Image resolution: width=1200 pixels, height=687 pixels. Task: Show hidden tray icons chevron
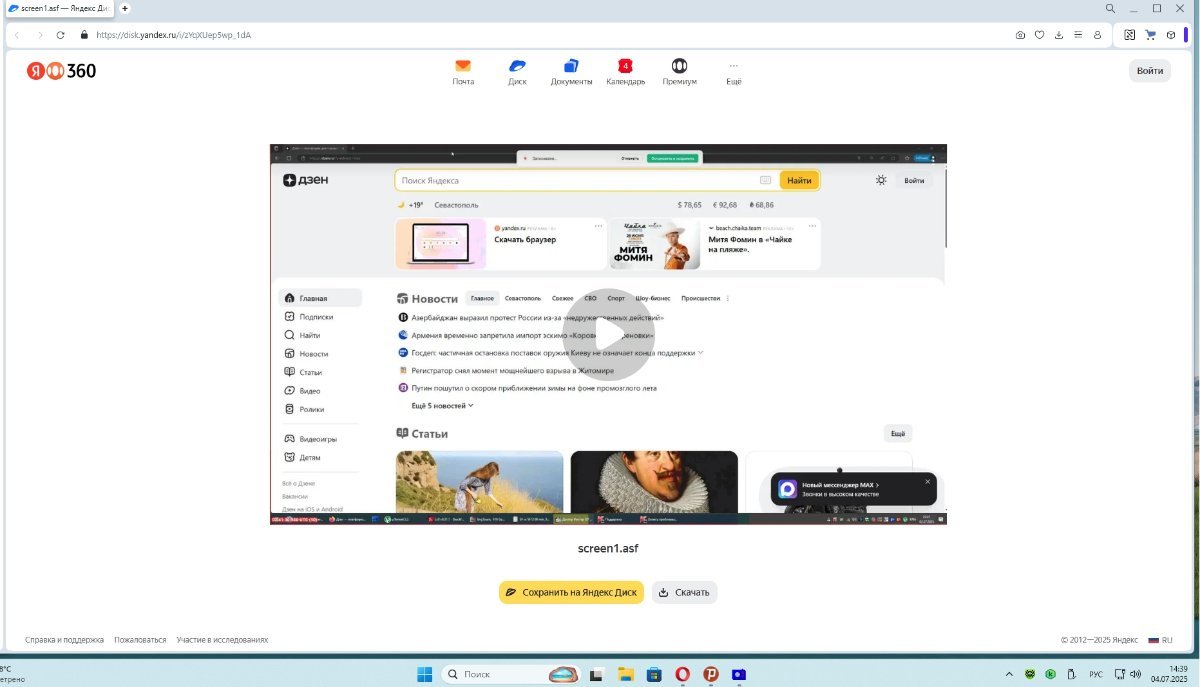point(1009,674)
